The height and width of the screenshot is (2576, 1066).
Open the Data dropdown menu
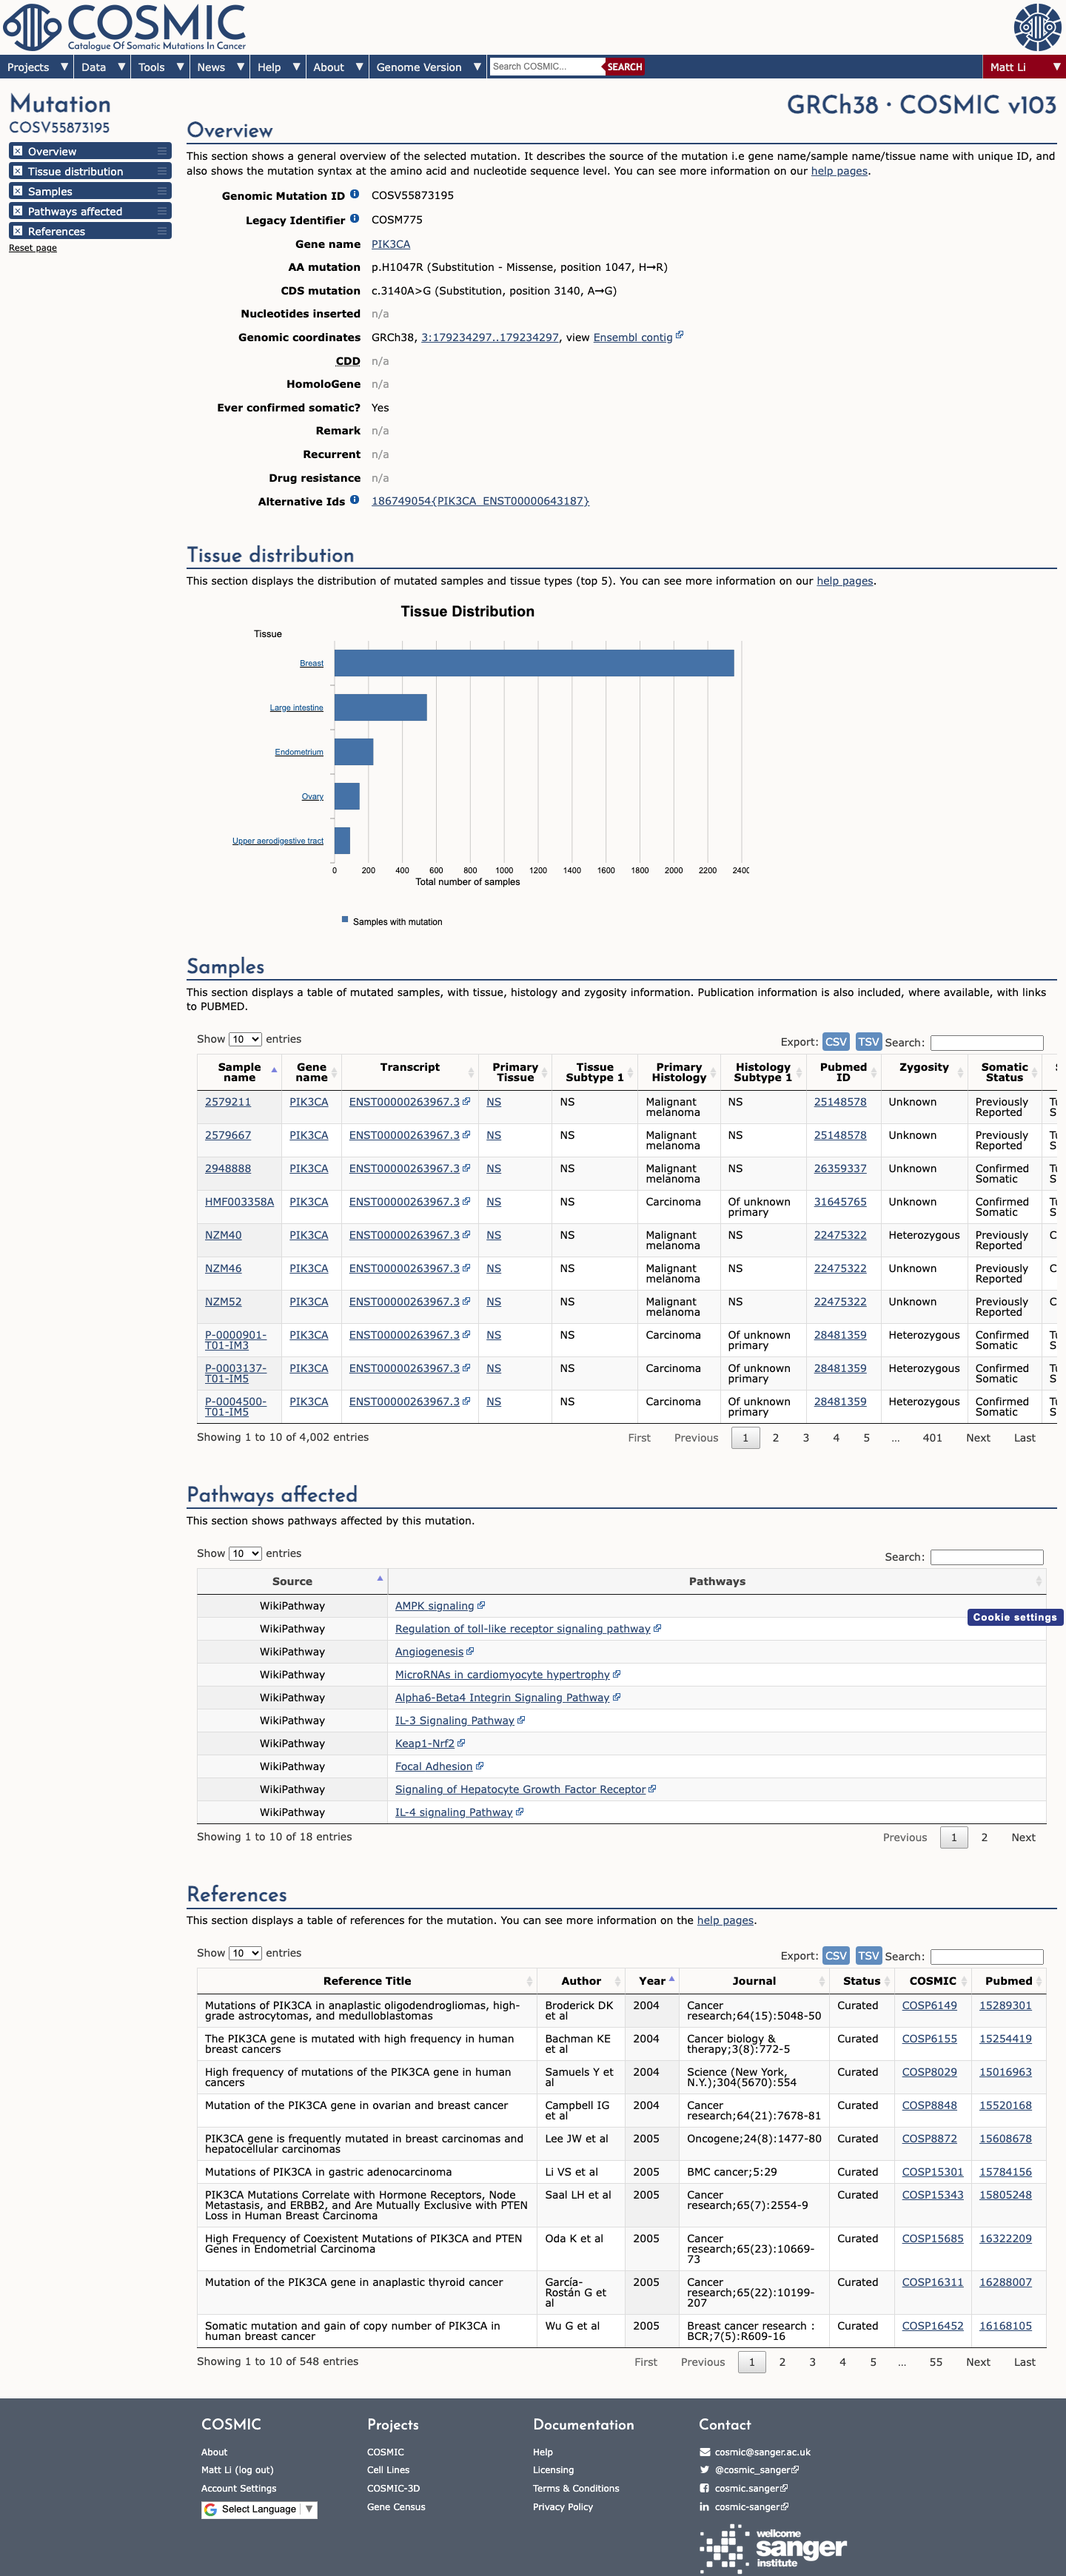point(103,67)
